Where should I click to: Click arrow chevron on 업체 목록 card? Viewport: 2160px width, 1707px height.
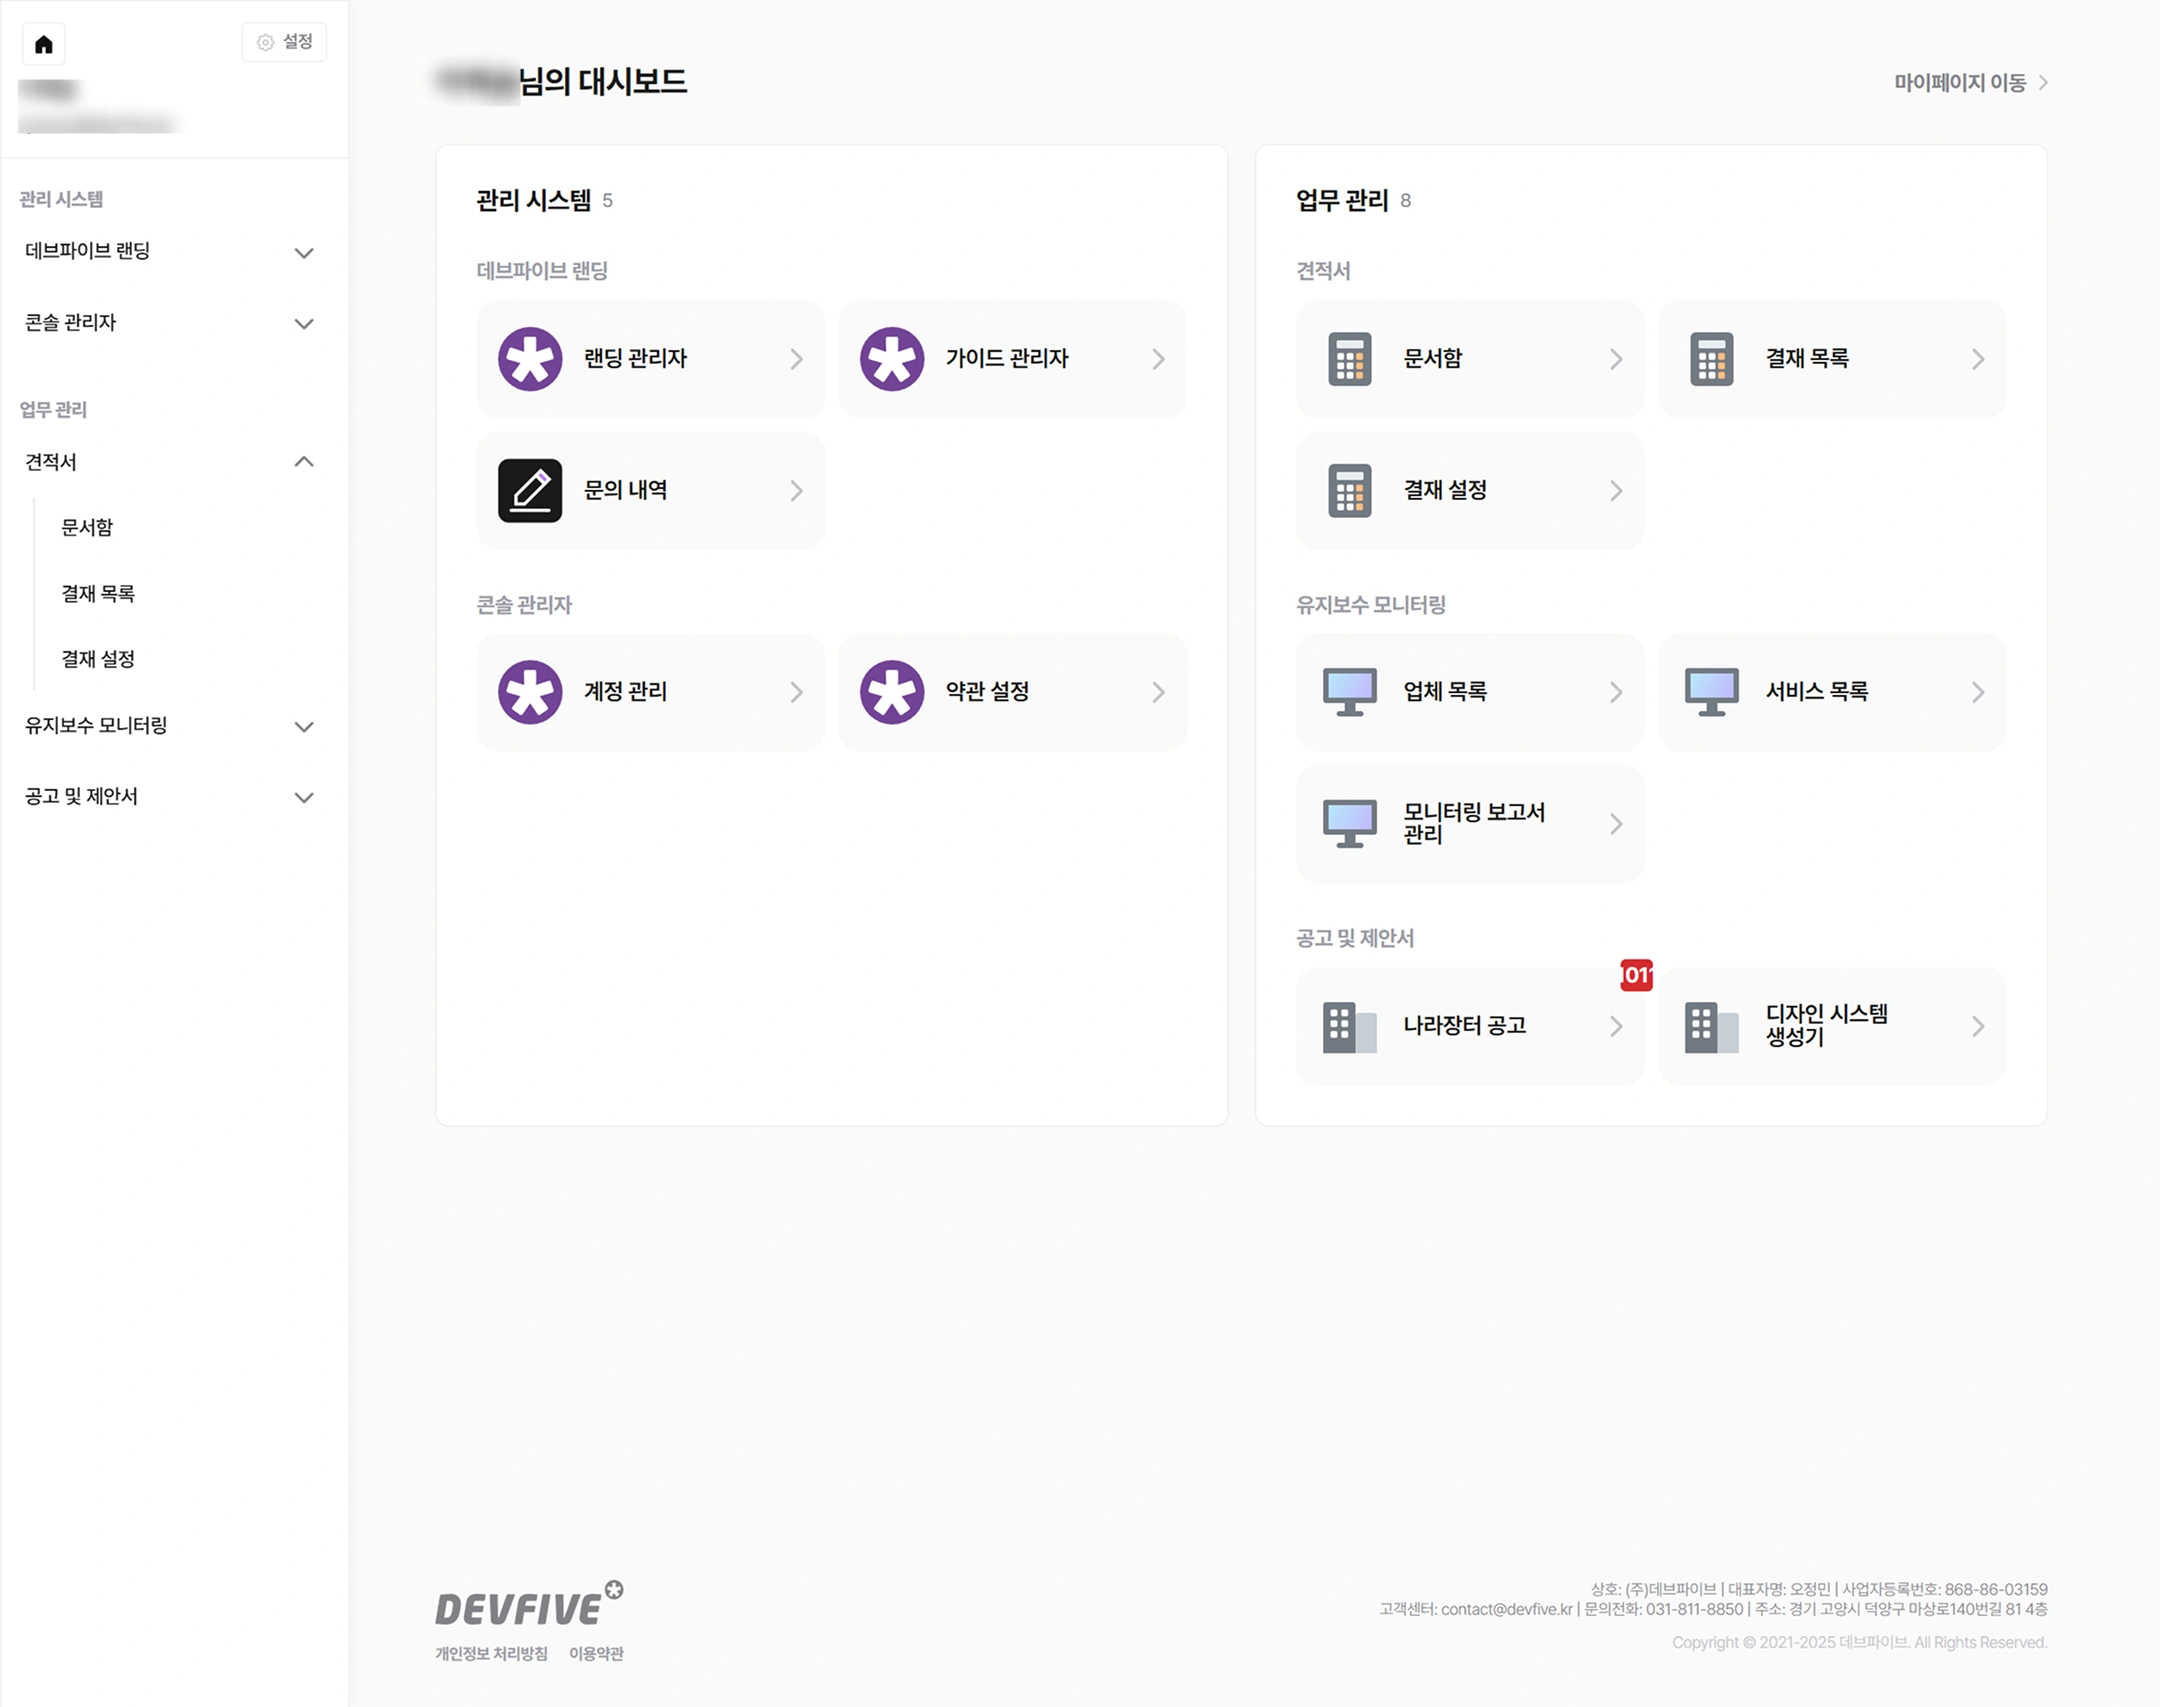click(x=1617, y=692)
